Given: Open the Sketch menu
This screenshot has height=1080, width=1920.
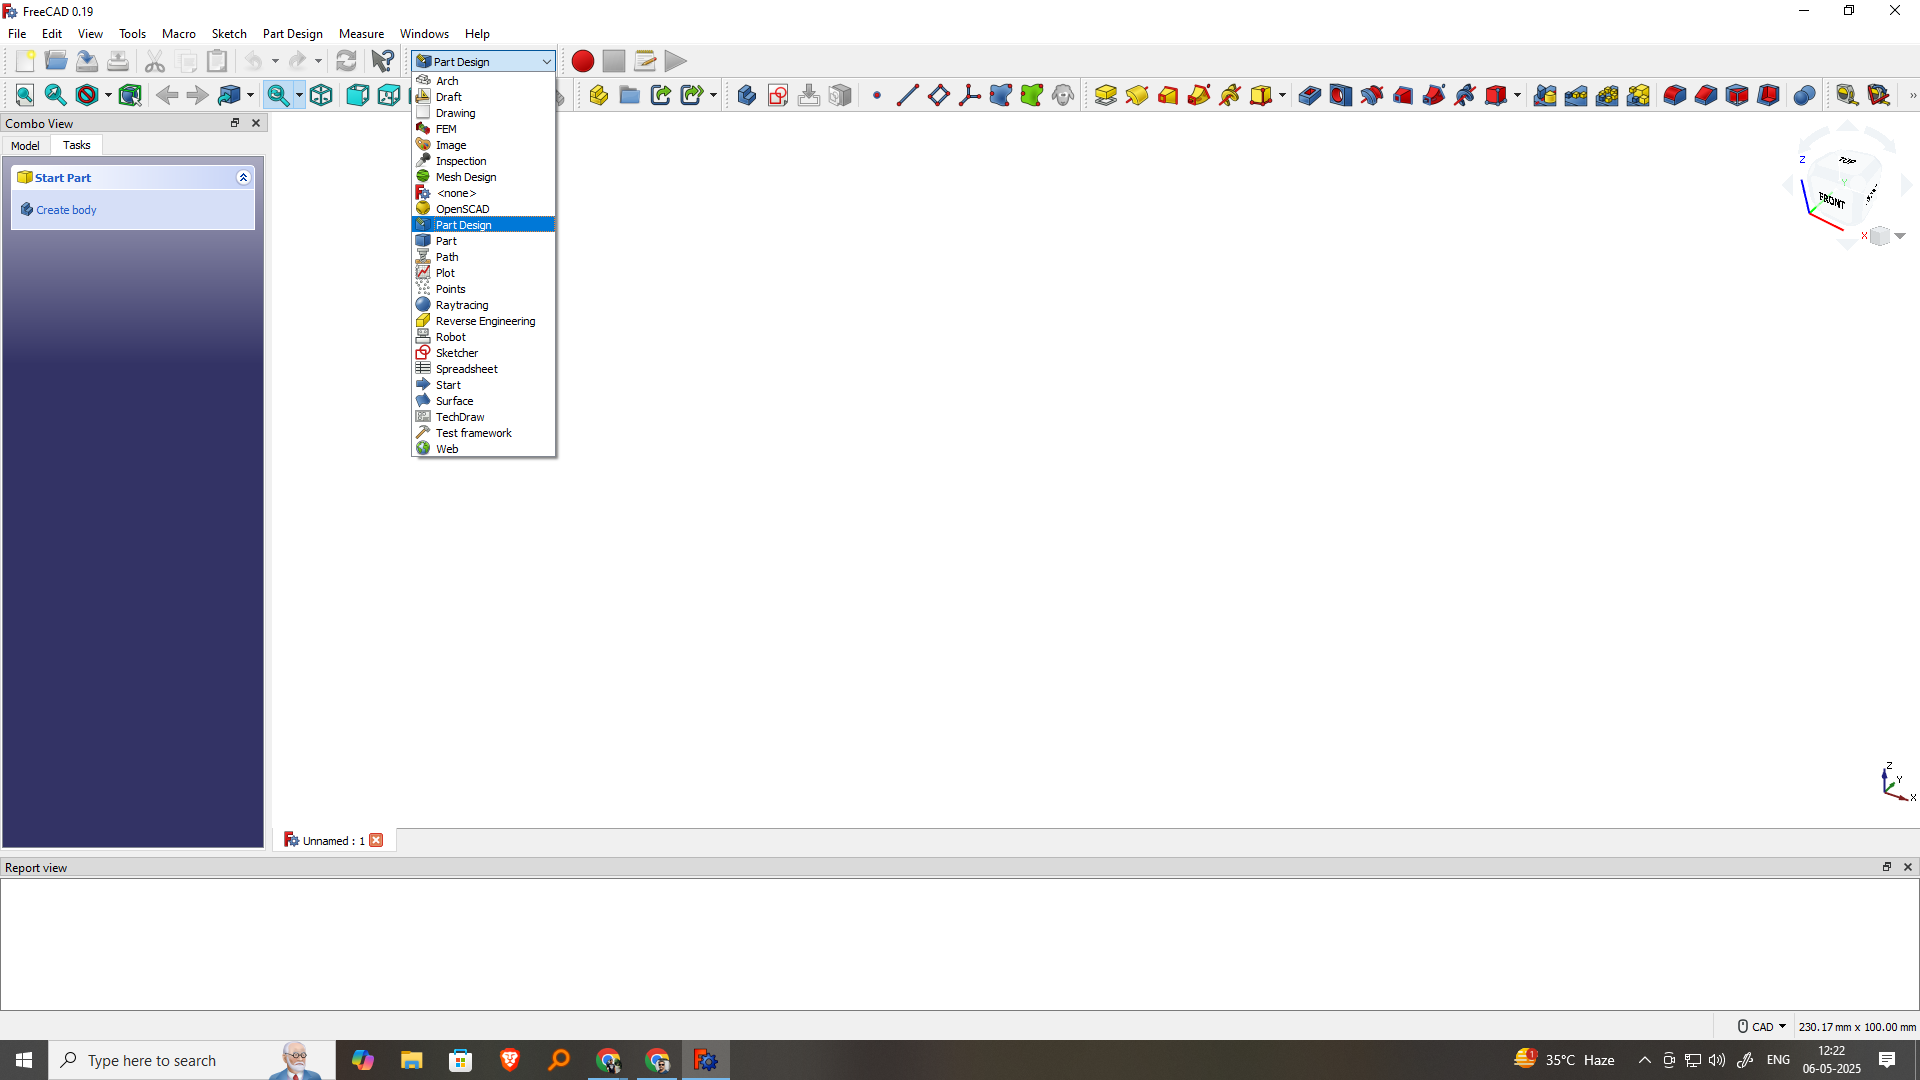Looking at the screenshot, I should pyautogui.click(x=229, y=34).
